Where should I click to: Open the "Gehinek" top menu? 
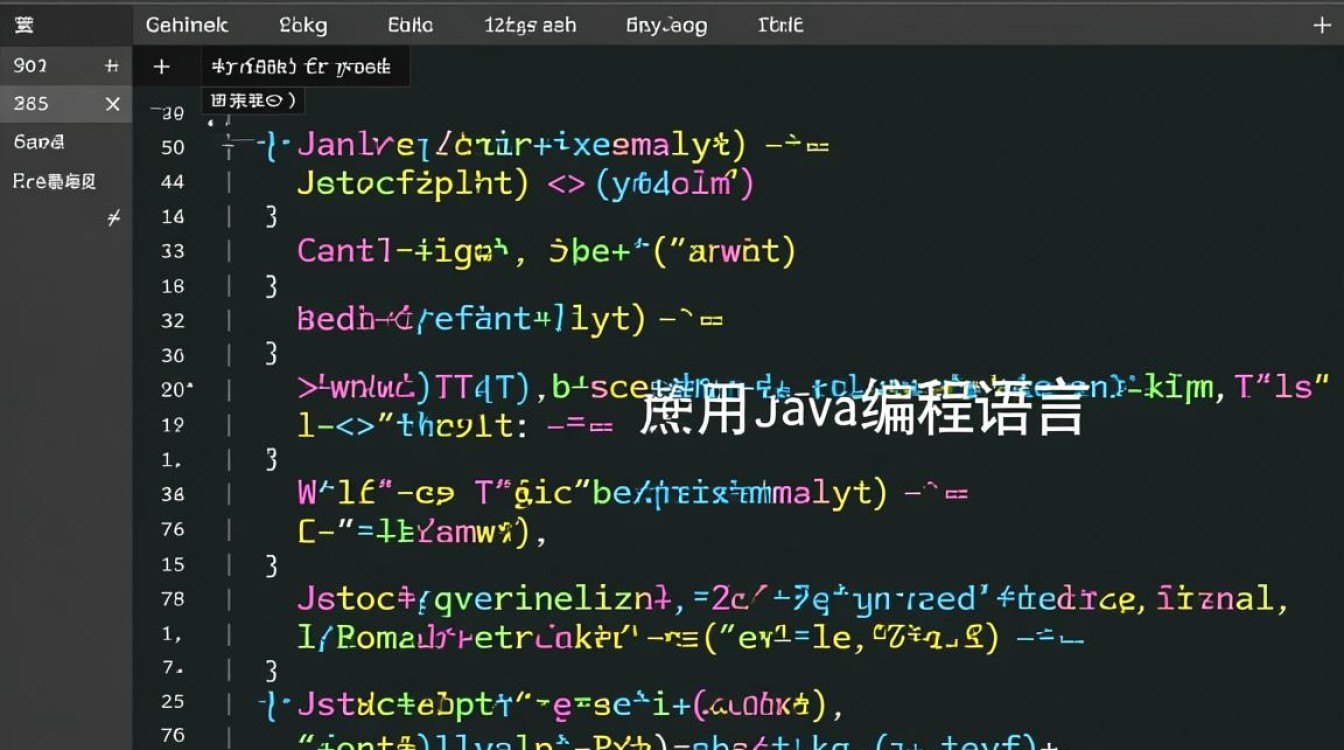(x=187, y=25)
